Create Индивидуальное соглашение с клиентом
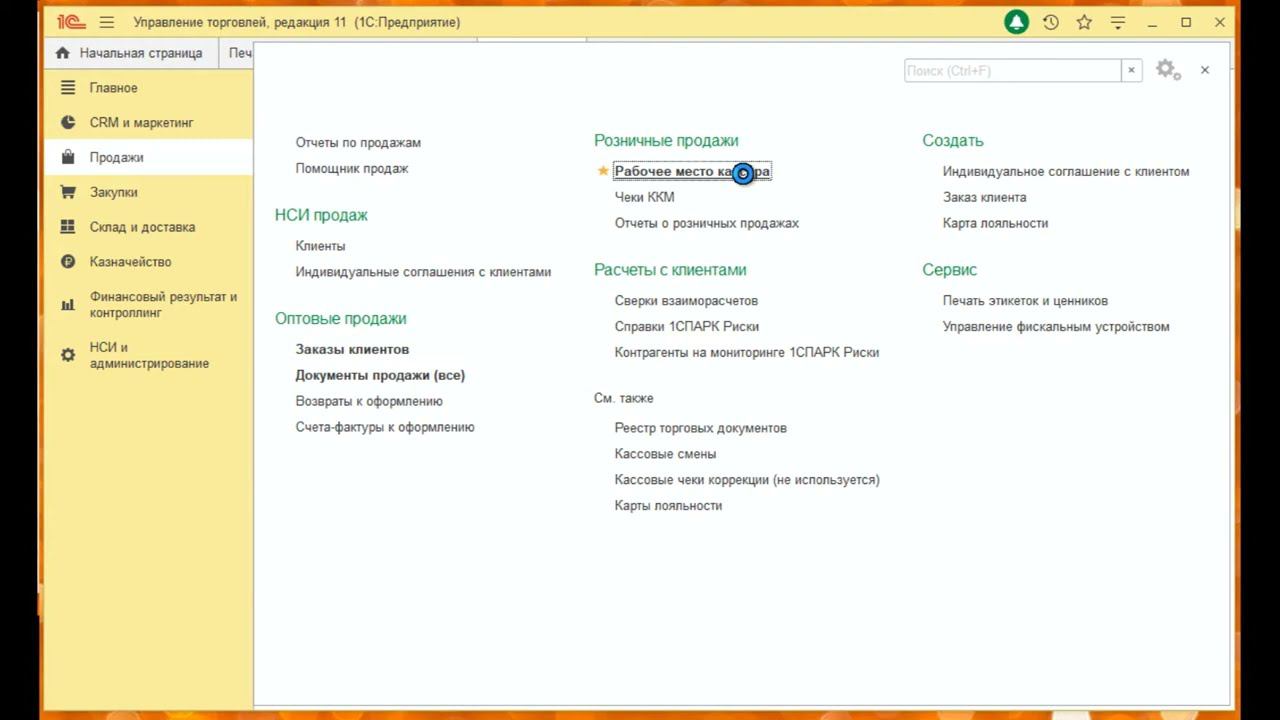1280x720 pixels. 1066,172
